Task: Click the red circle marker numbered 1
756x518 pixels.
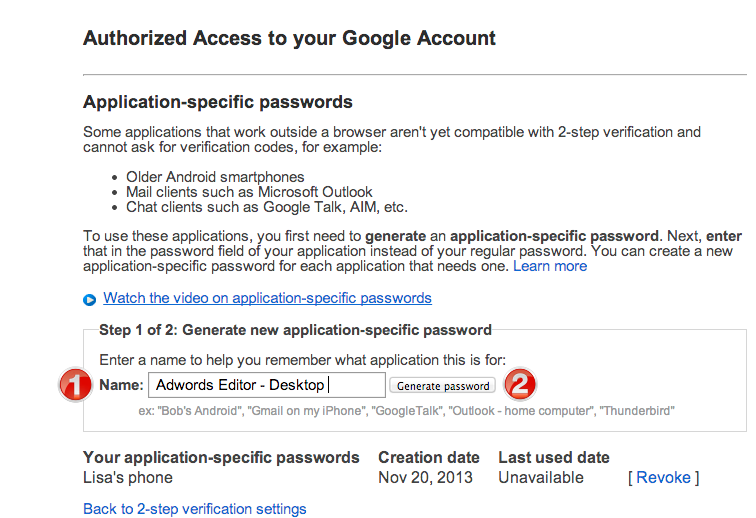Action: pos(75,385)
